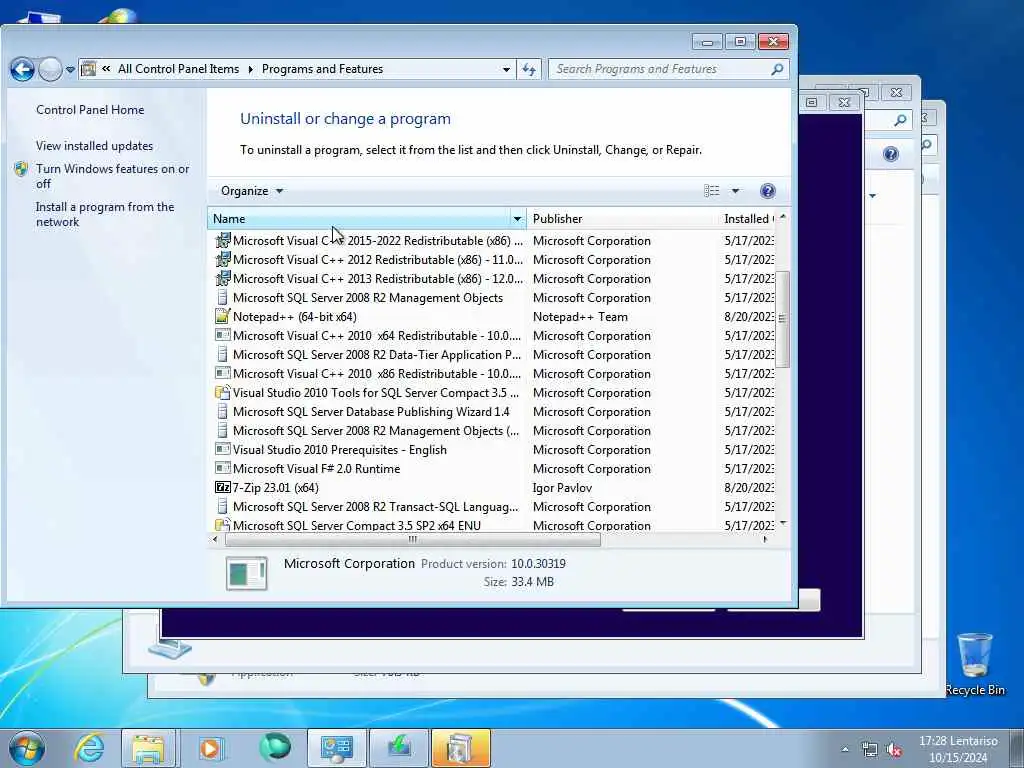Launch Internet Explorer from the taskbar
Screen dimensions: 1024x768
[88, 748]
